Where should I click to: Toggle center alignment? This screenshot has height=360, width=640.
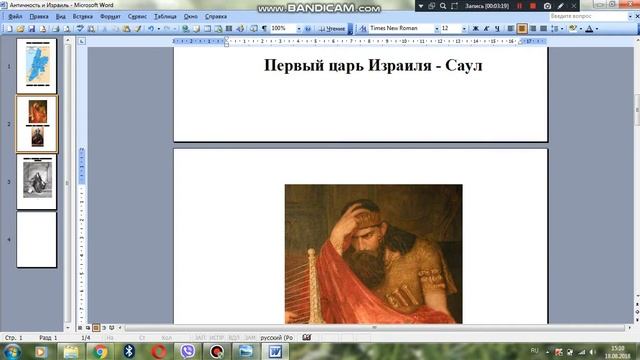(x=522, y=29)
